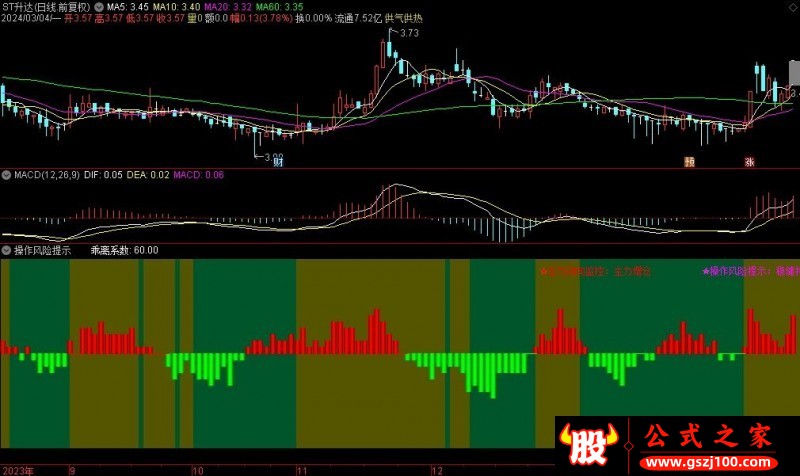
Task: Click the 财 marker icon under the candlesticks
Action: point(278,162)
